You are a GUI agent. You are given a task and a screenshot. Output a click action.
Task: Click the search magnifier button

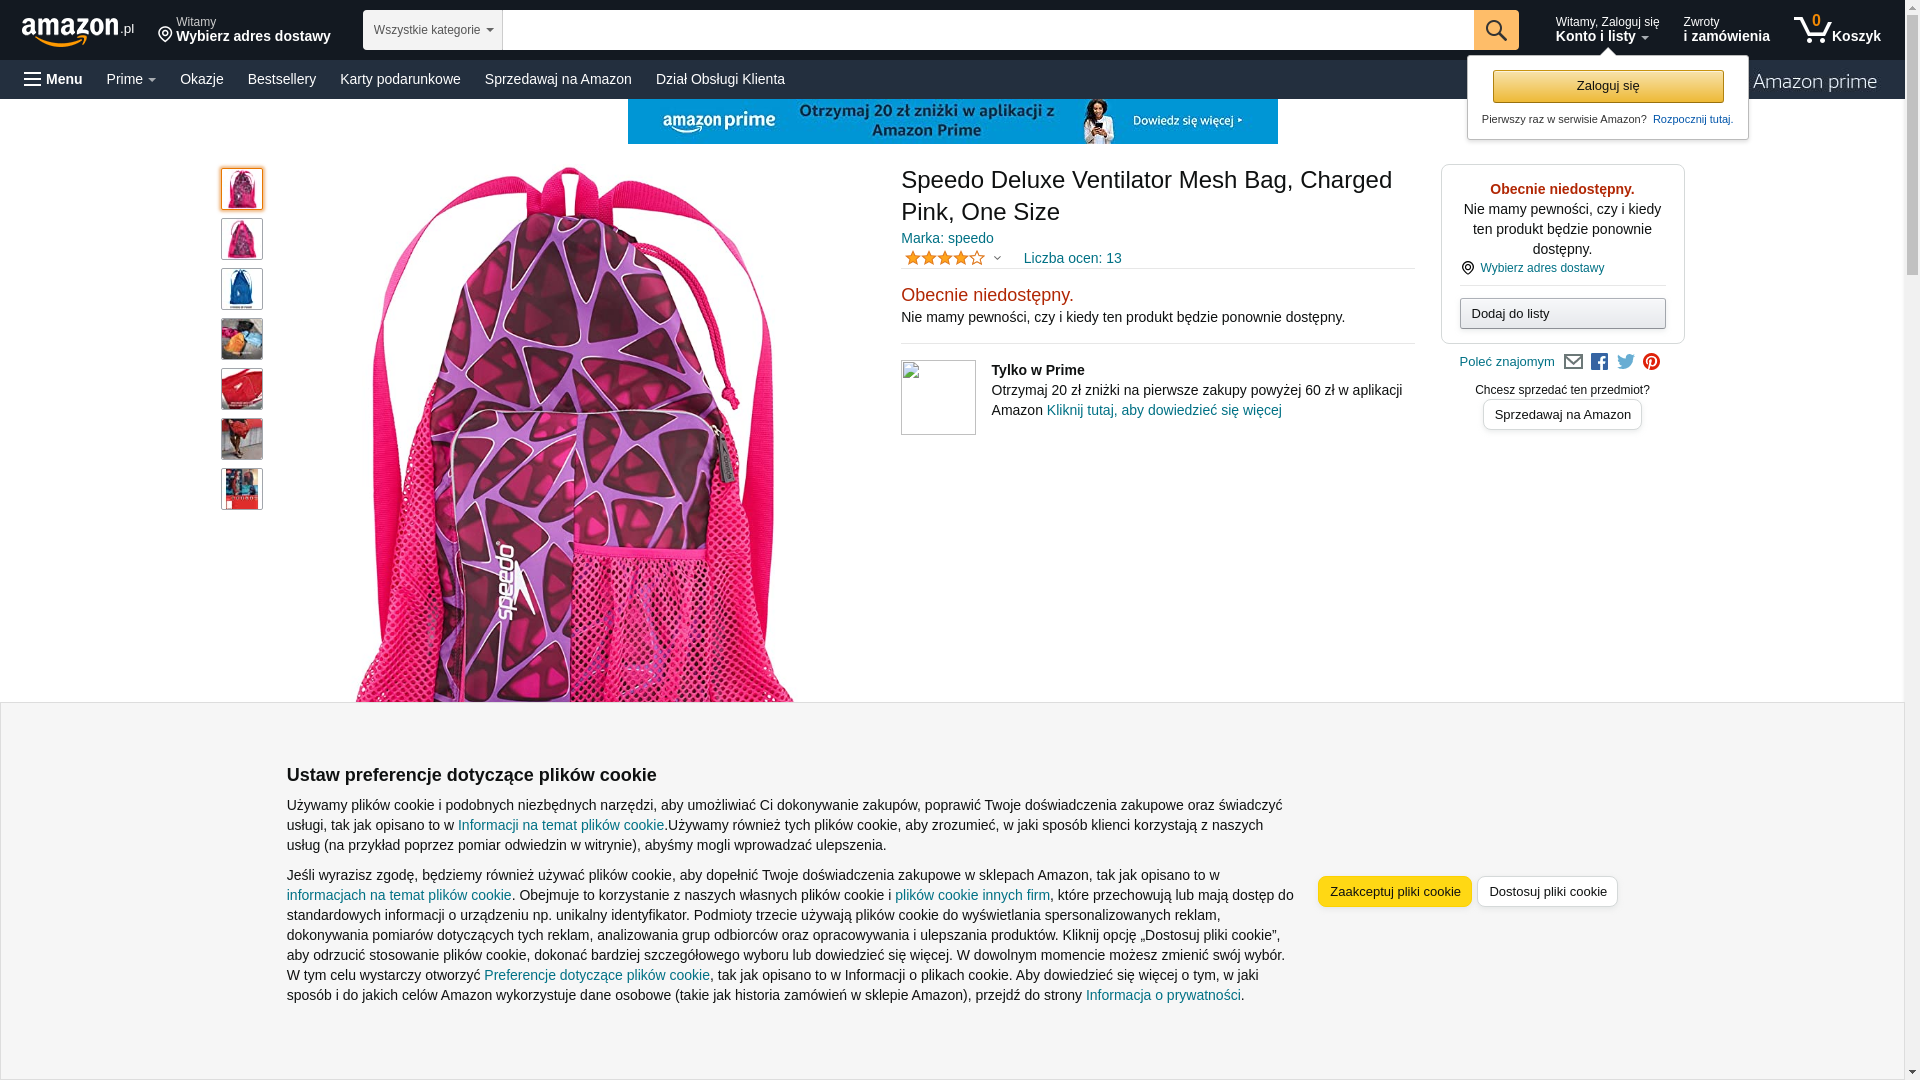pos(1495,30)
